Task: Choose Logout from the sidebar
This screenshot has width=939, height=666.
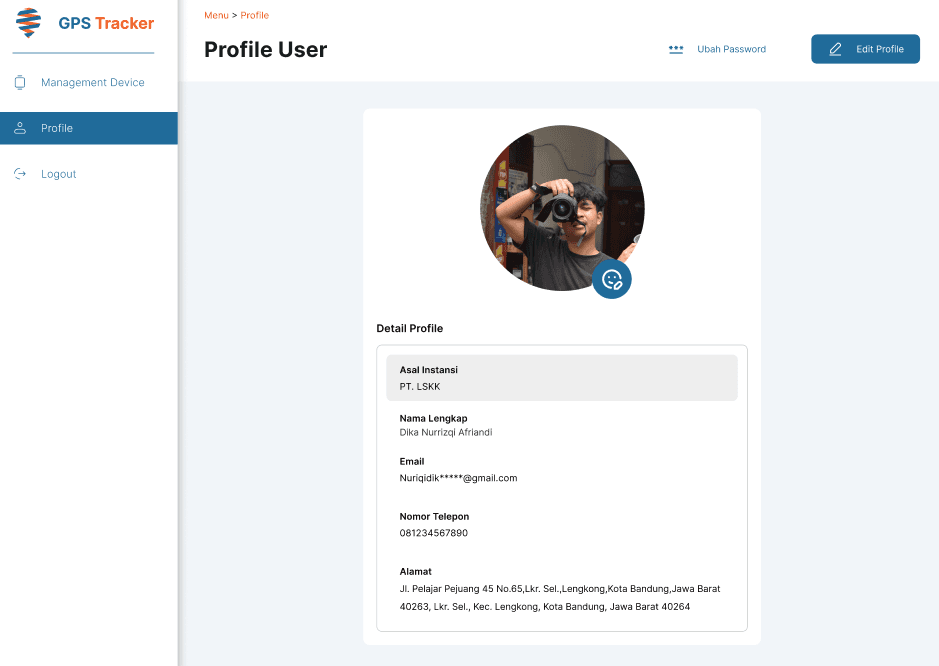Action: pos(59,174)
